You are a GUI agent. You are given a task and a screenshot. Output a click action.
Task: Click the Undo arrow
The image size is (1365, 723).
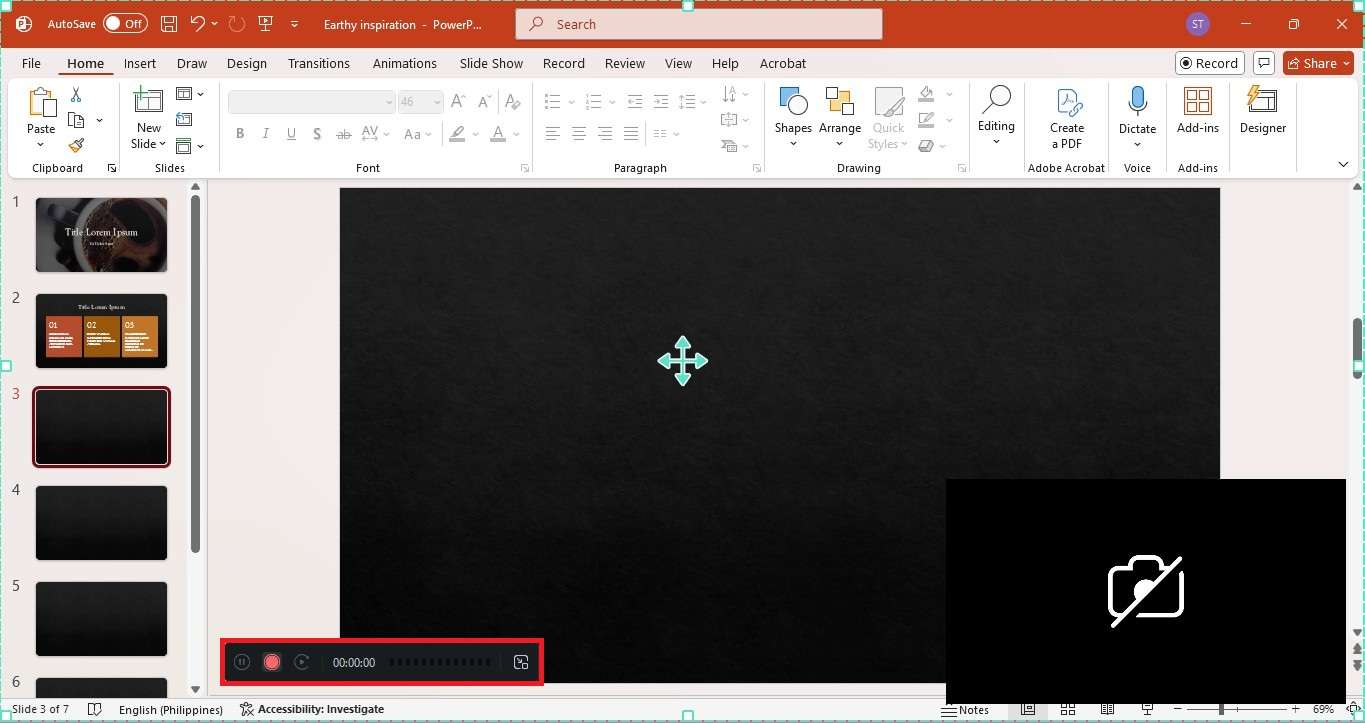[x=198, y=23]
